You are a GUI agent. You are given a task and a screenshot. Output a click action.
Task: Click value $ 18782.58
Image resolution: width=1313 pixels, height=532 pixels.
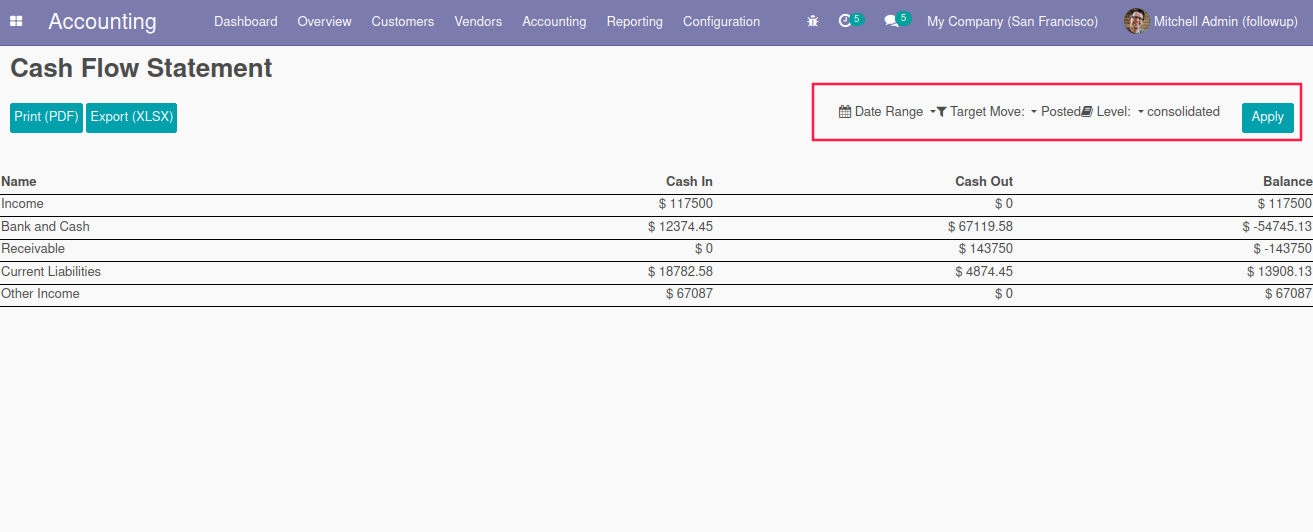[x=680, y=271]
